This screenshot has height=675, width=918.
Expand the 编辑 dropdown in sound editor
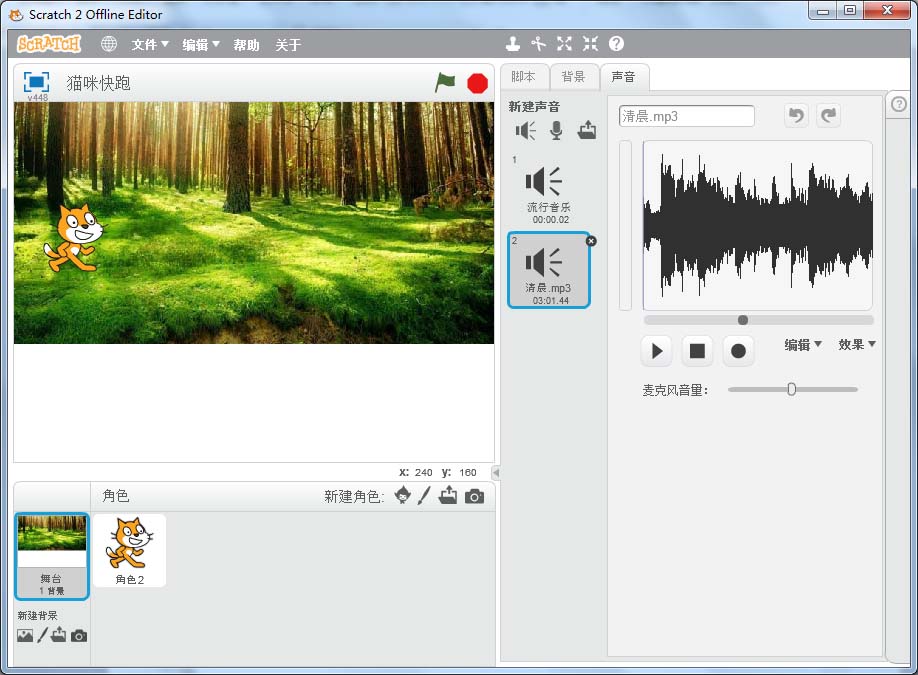coord(802,344)
